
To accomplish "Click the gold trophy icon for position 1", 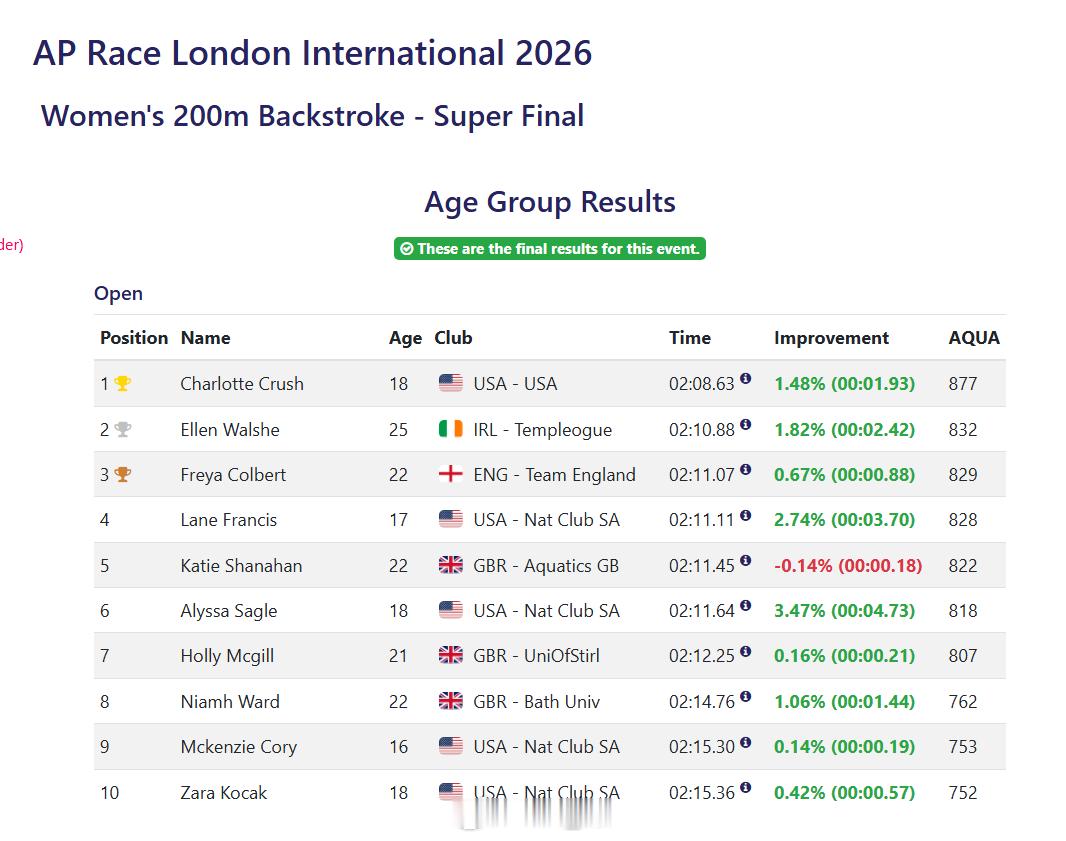I will coord(122,383).
